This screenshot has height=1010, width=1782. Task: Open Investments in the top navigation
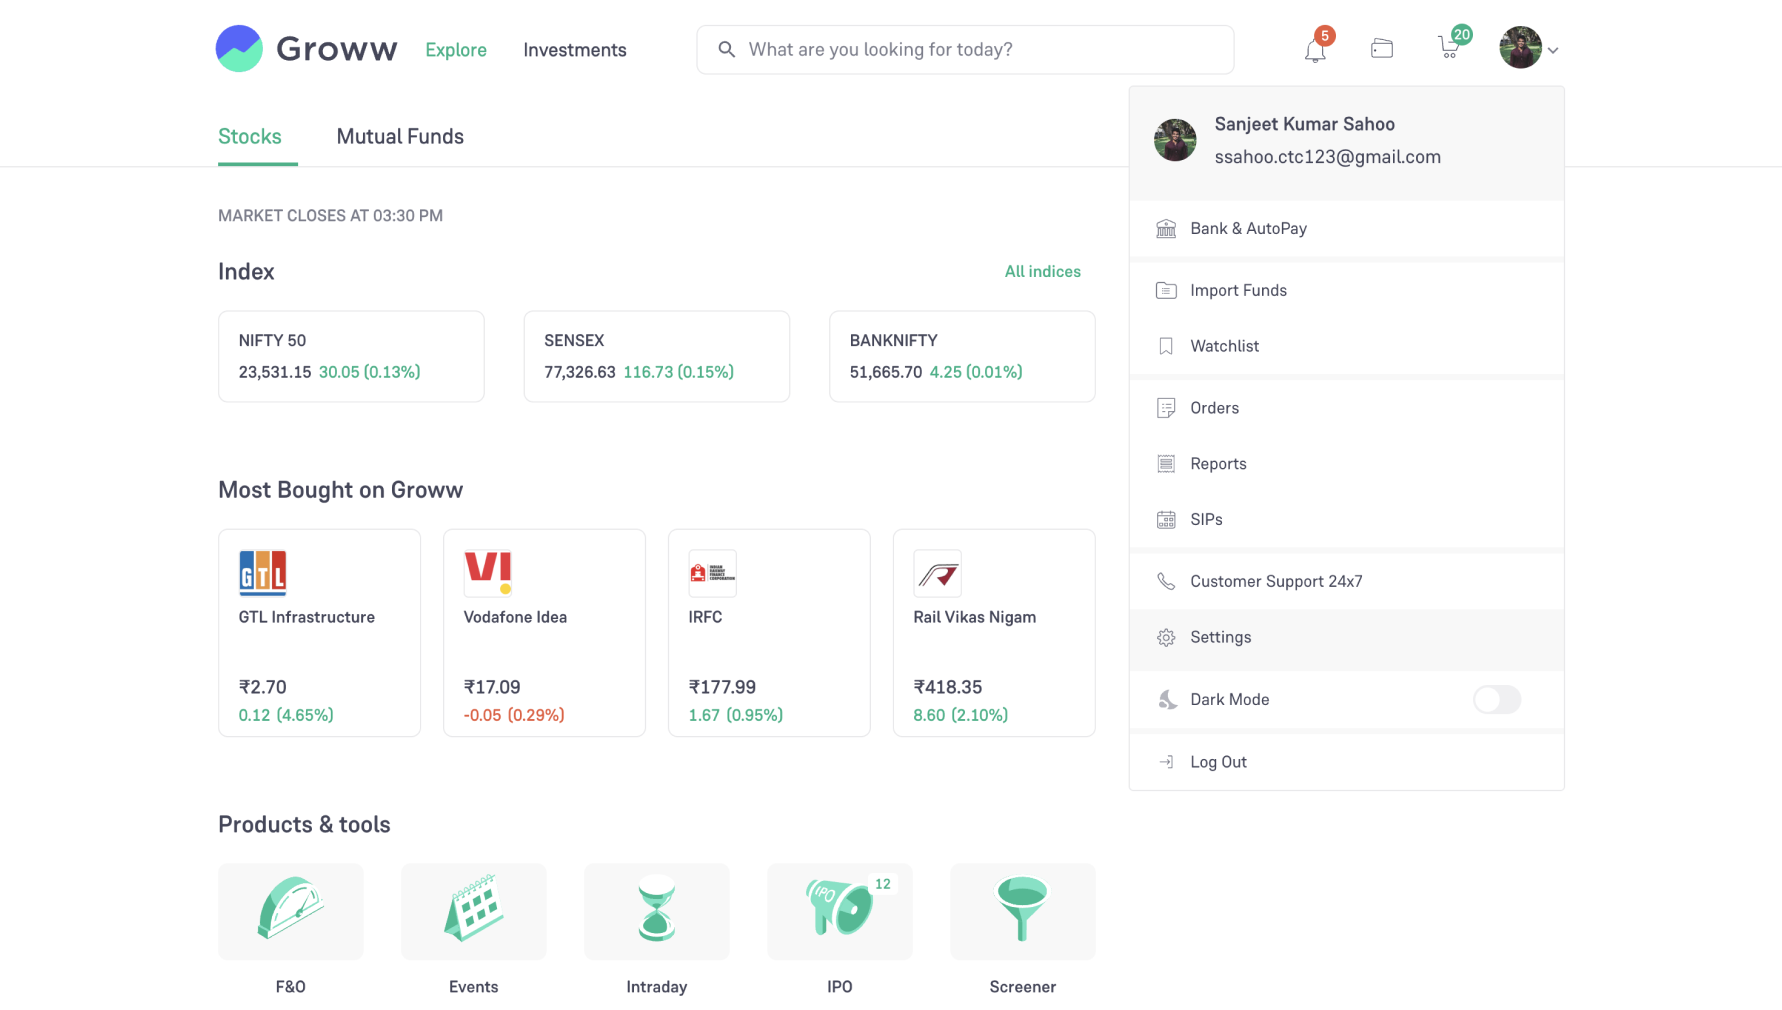click(575, 50)
